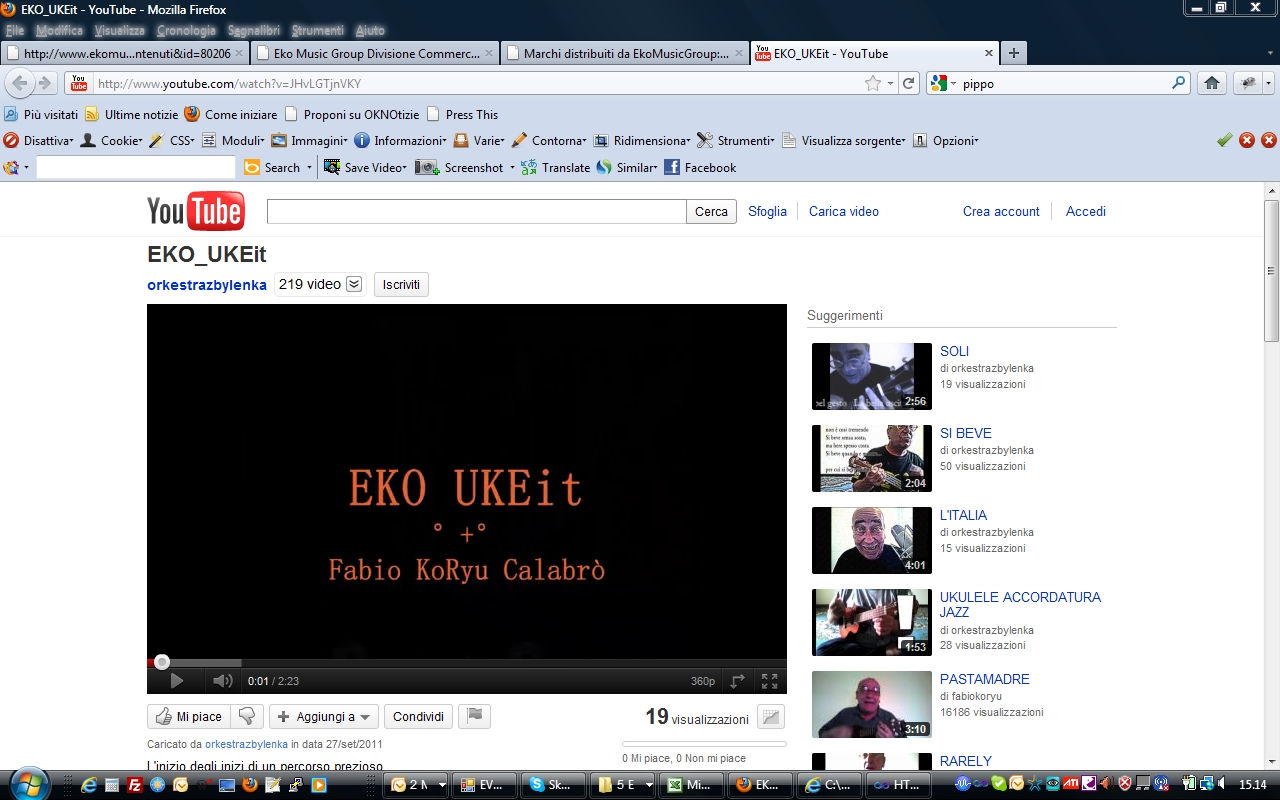
Task: Open the 360p quality selector
Action: point(703,681)
